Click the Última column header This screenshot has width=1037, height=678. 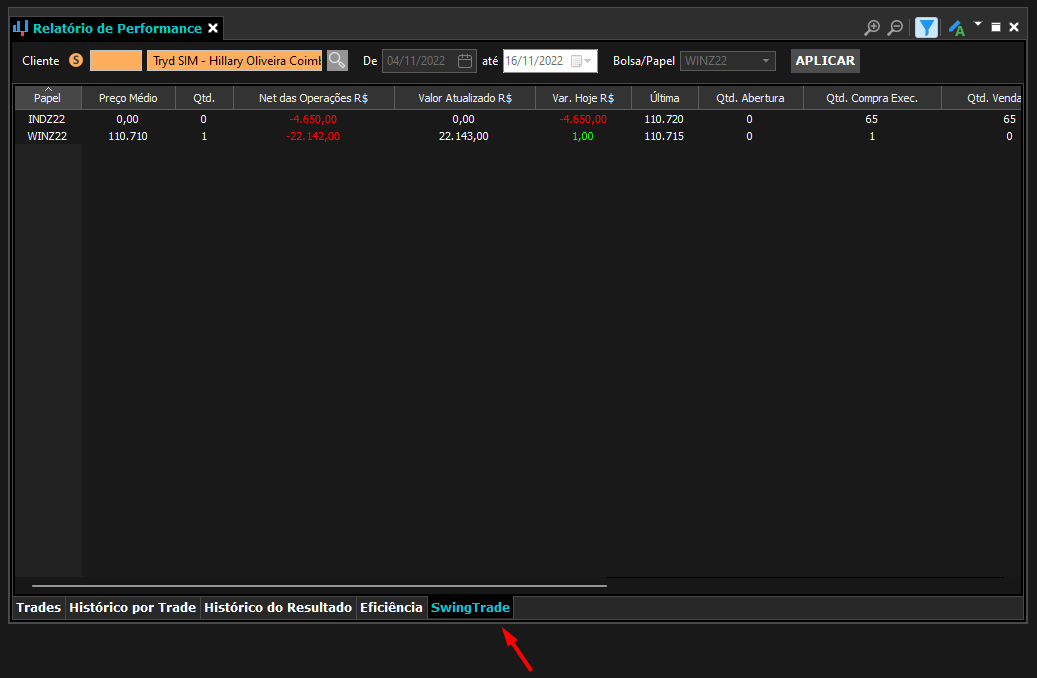point(665,98)
